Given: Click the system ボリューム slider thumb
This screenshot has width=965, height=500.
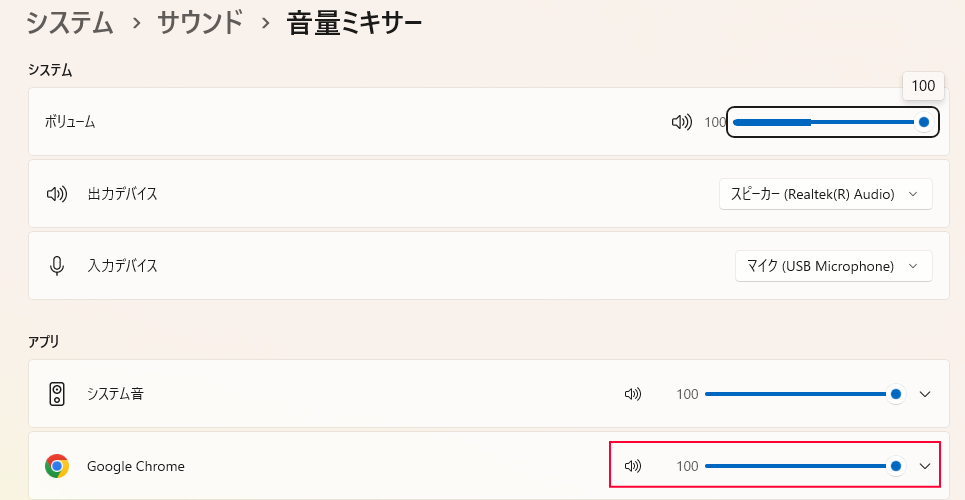Looking at the screenshot, I should [x=924, y=122].
